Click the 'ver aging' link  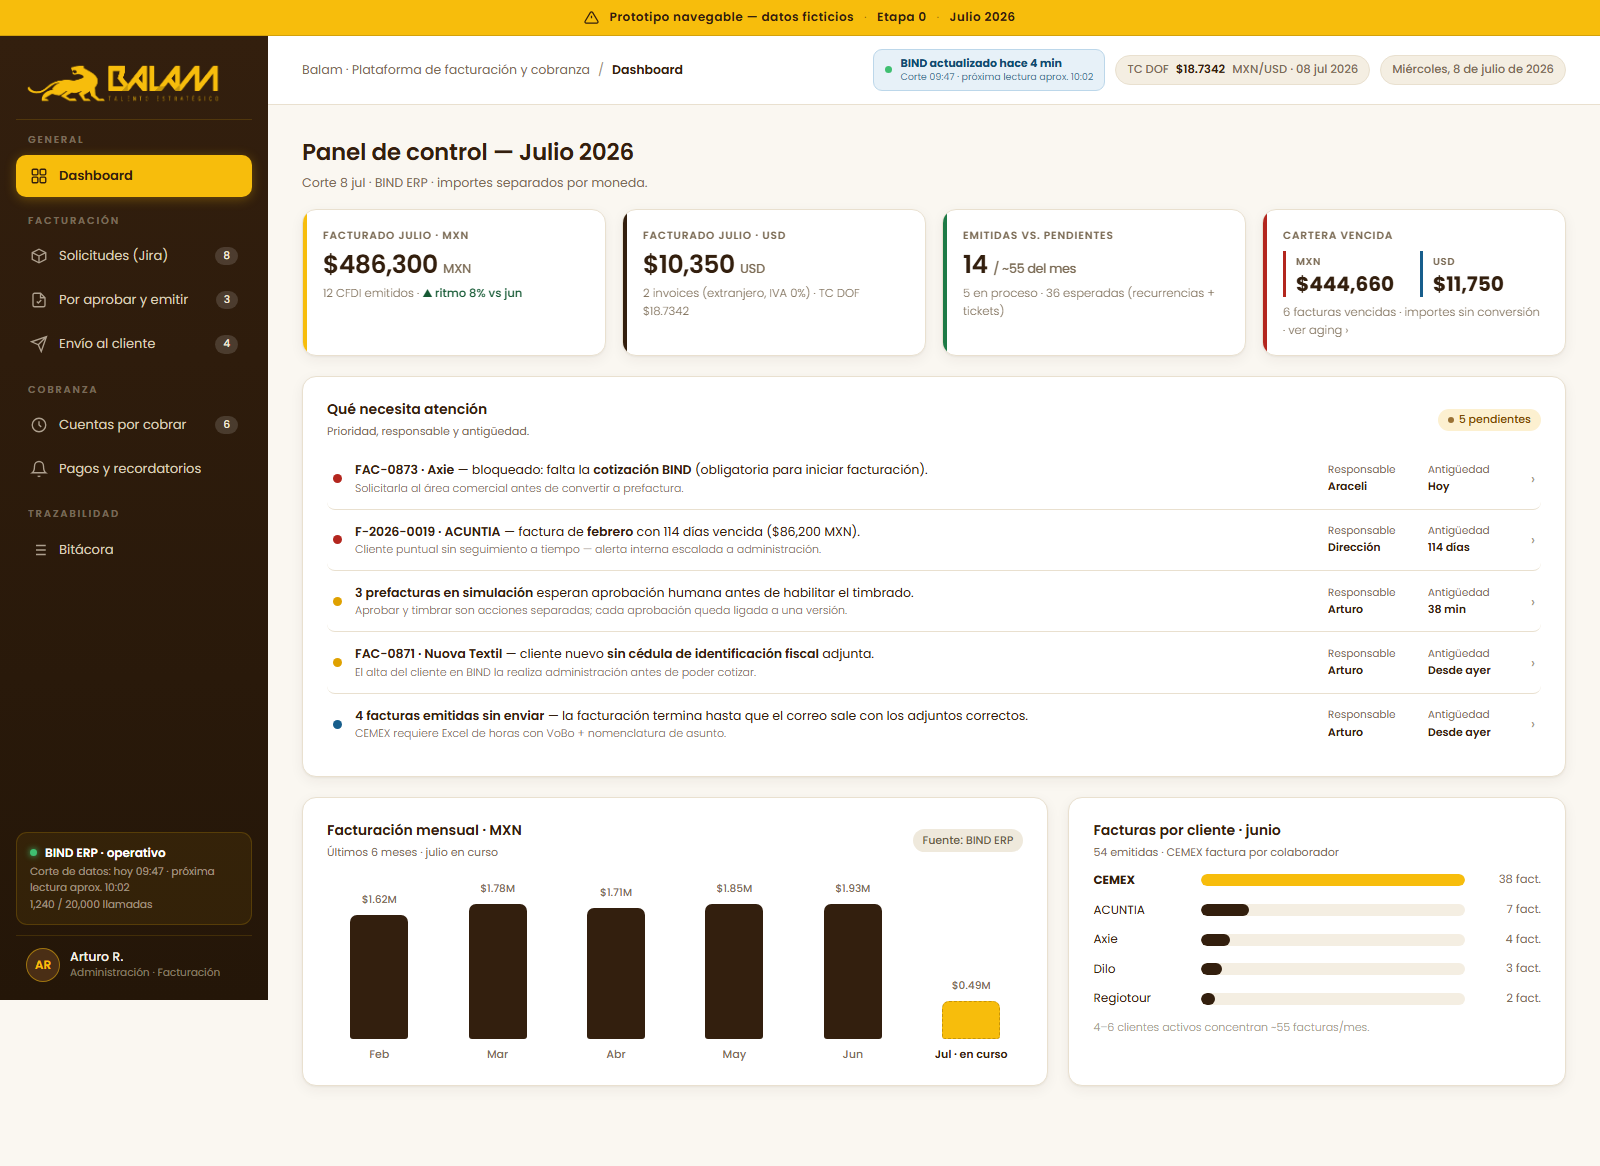(x=1318, y=331)
